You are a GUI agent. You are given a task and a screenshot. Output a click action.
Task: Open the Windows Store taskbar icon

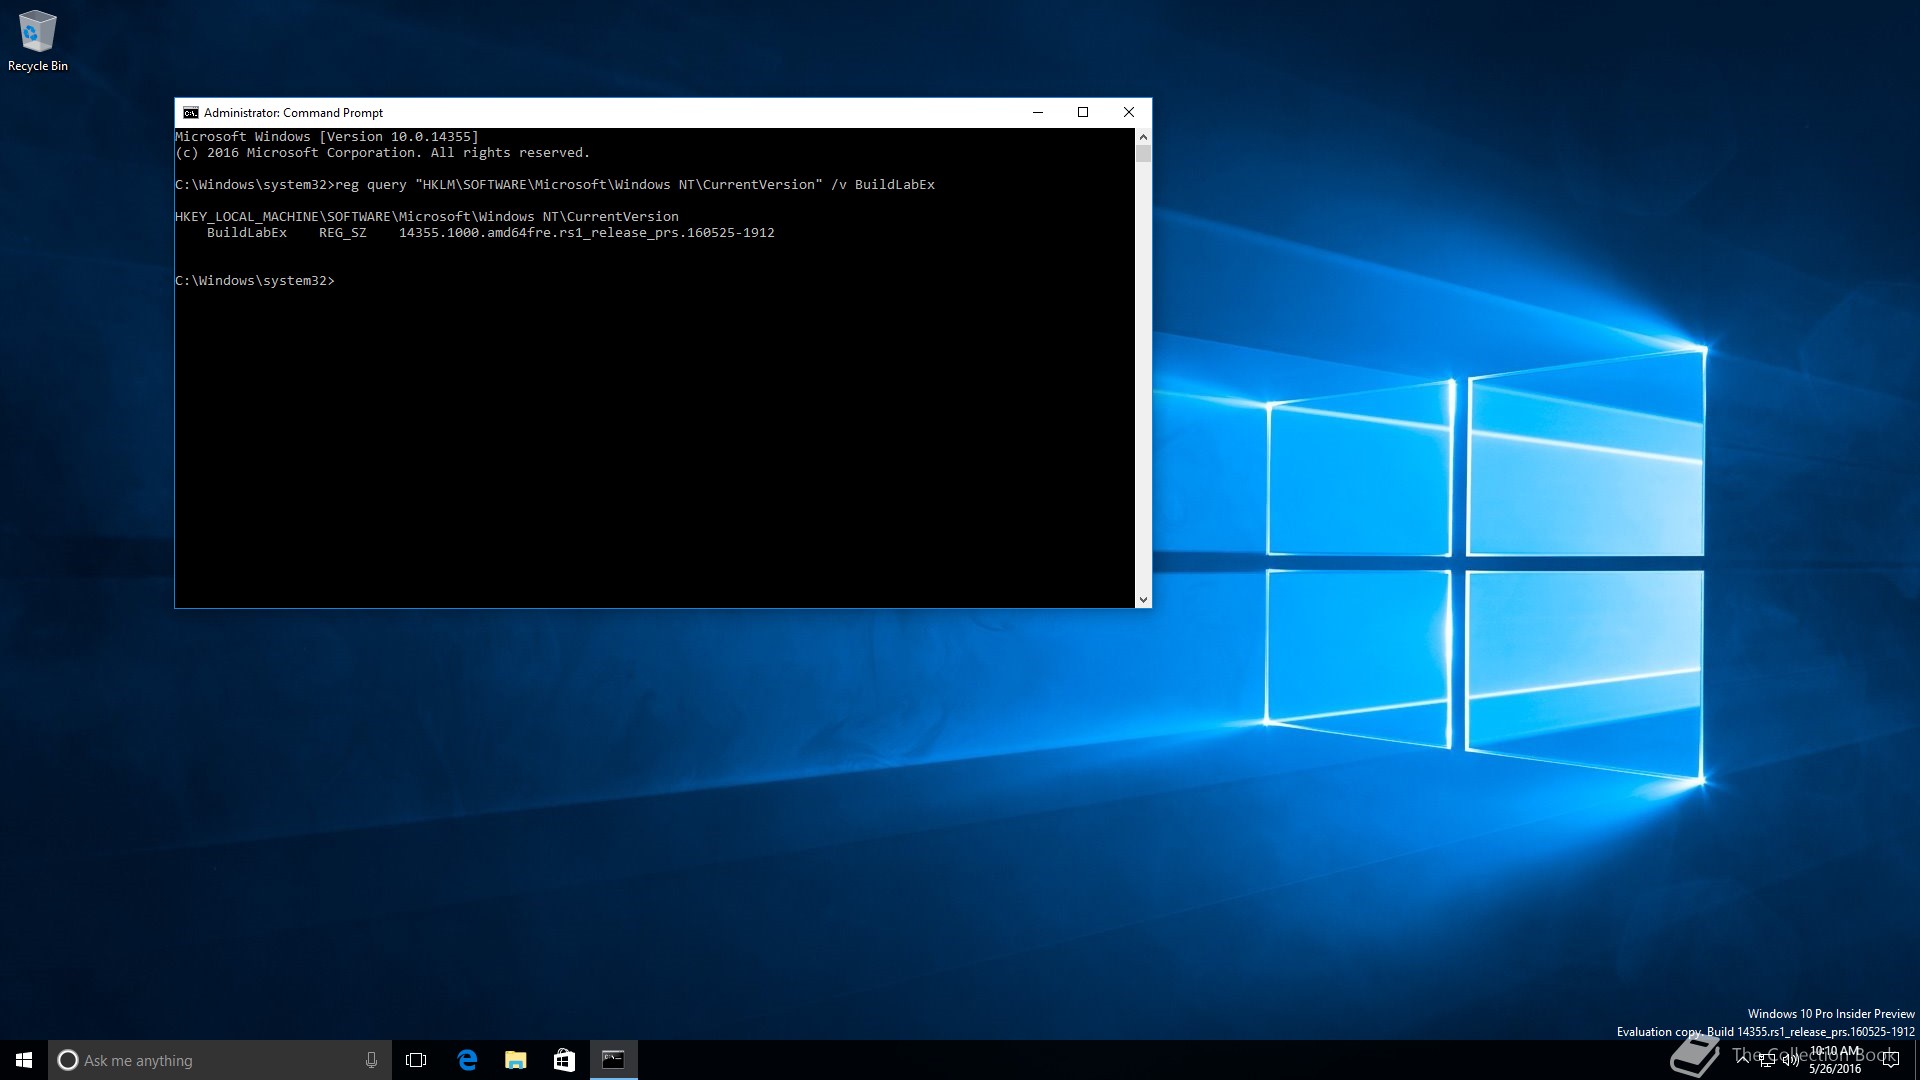point(564,1060)
